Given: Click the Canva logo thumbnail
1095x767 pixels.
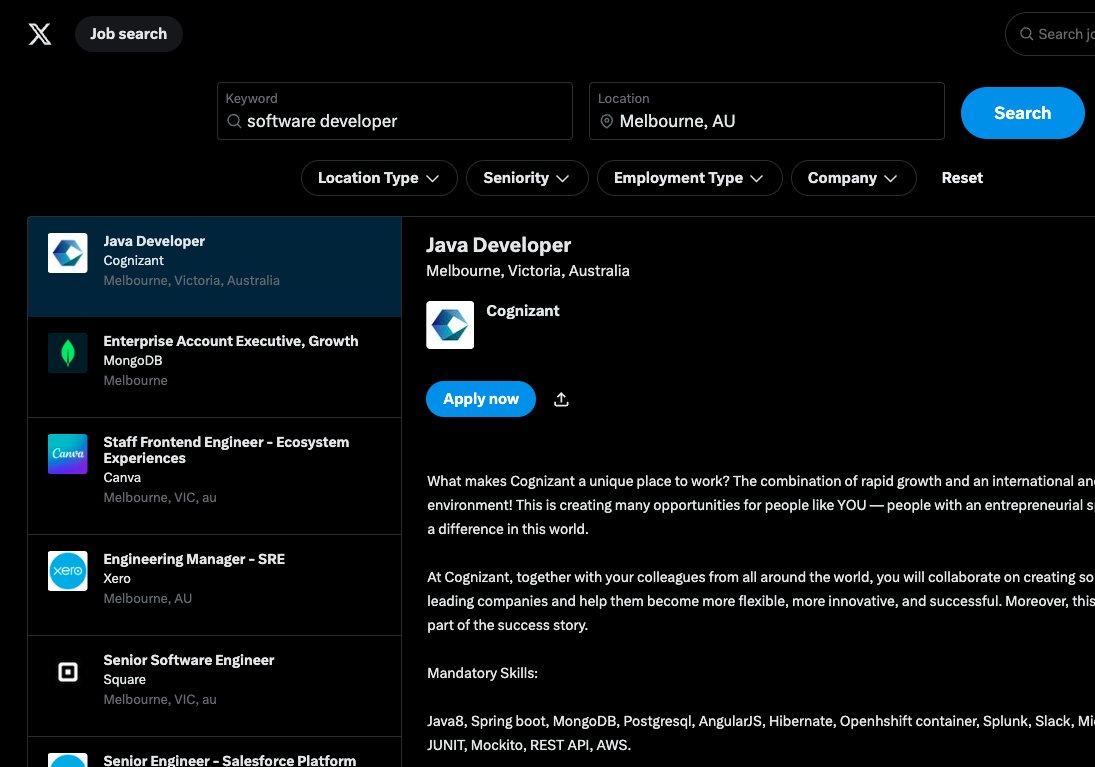Looking at the screenshot, I should pos(68,454).
